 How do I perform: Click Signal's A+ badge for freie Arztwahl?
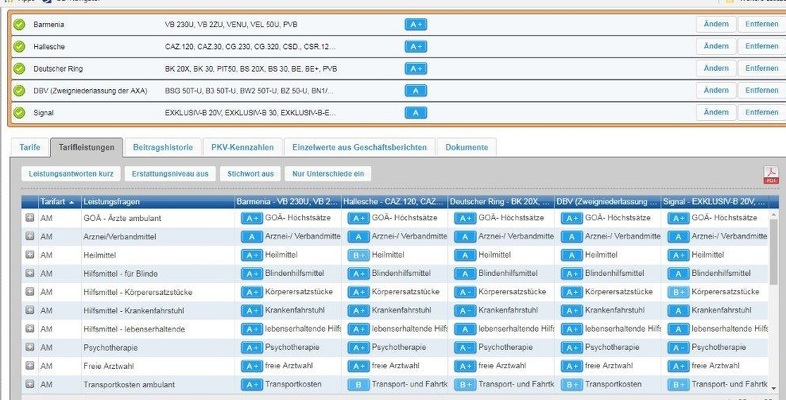tap(678, 366)
